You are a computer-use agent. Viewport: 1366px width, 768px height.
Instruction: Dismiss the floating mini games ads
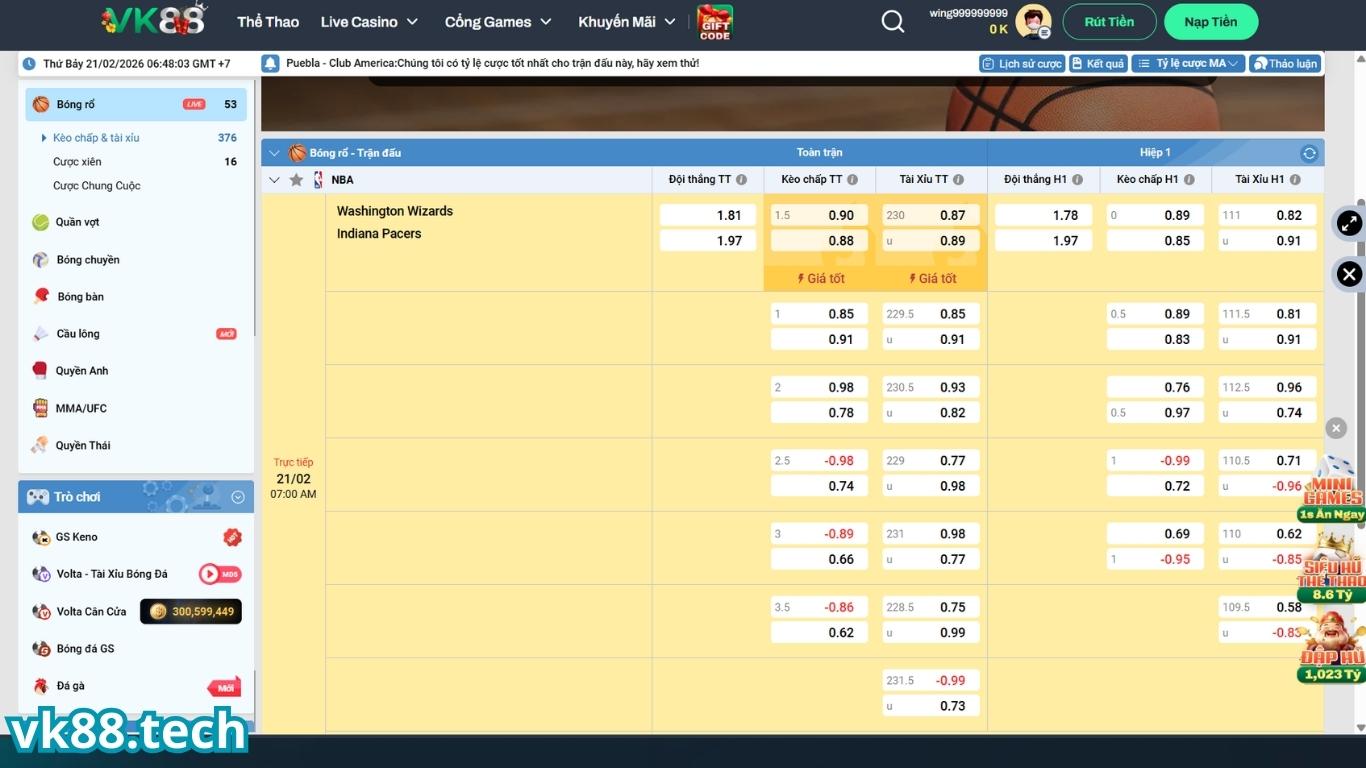(1336, 428)
